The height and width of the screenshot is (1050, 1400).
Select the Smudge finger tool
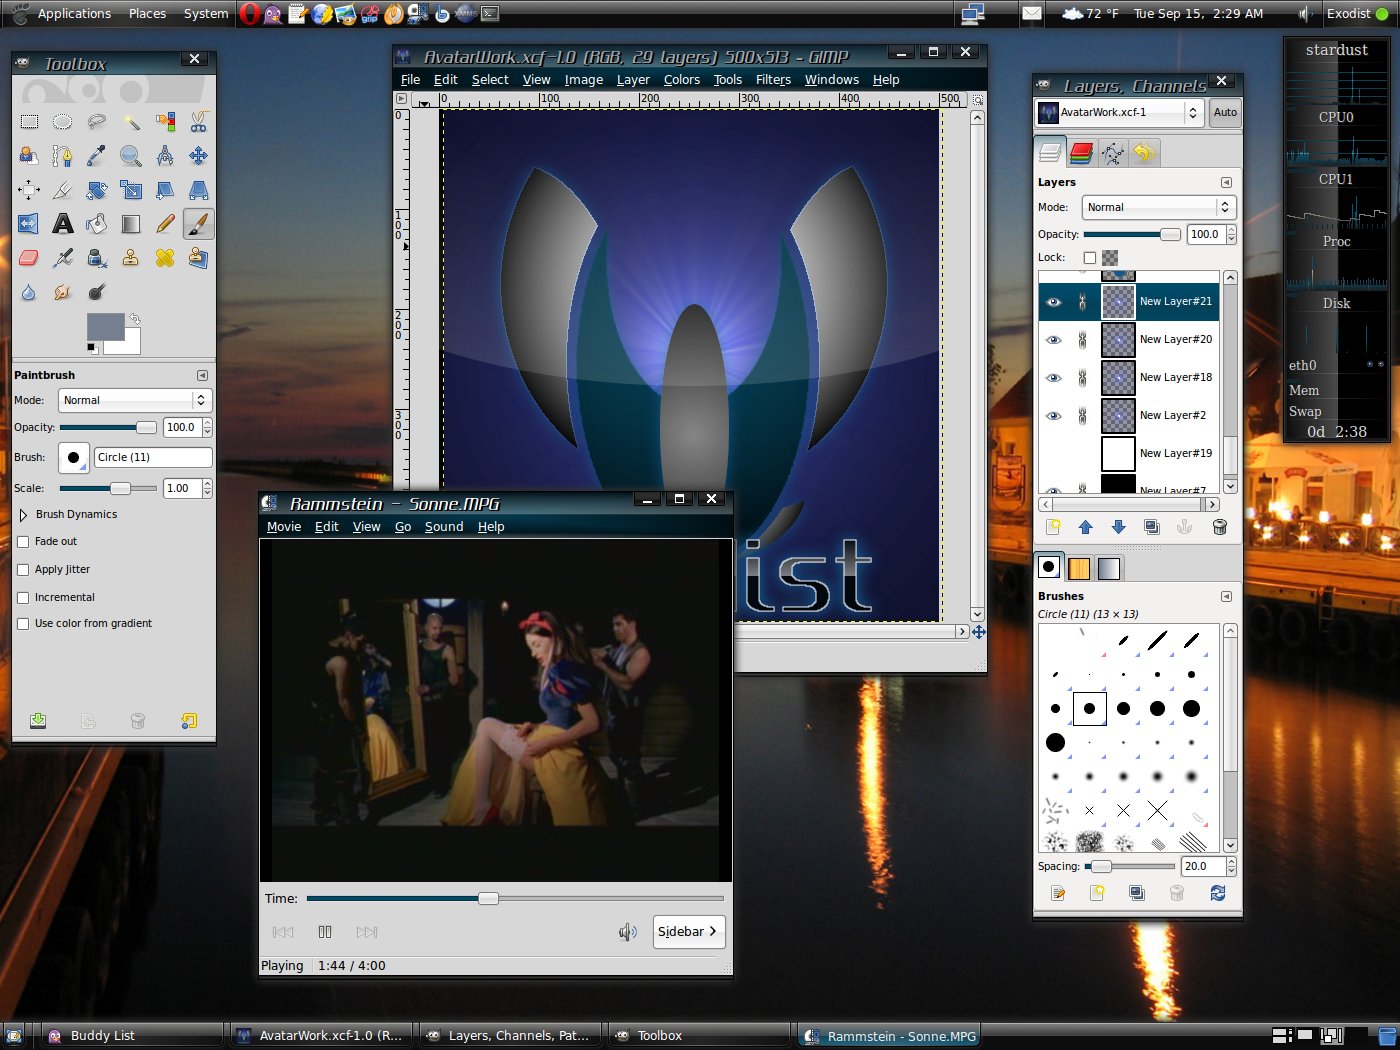pos(62,292)
